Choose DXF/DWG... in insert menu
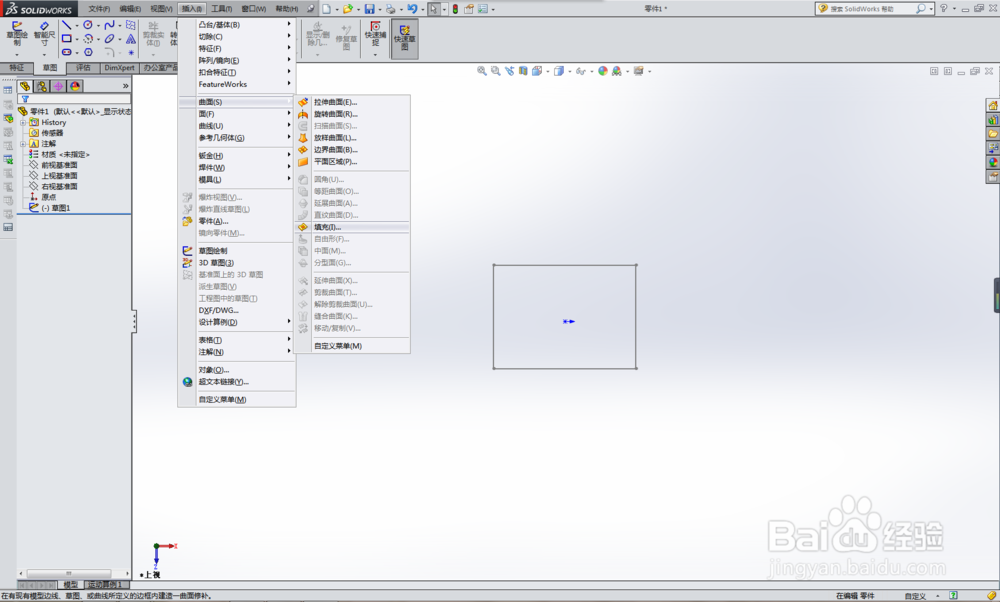The height and width of the screenshot is (602, 1000). pyautogui.click(x=237, y=311)
